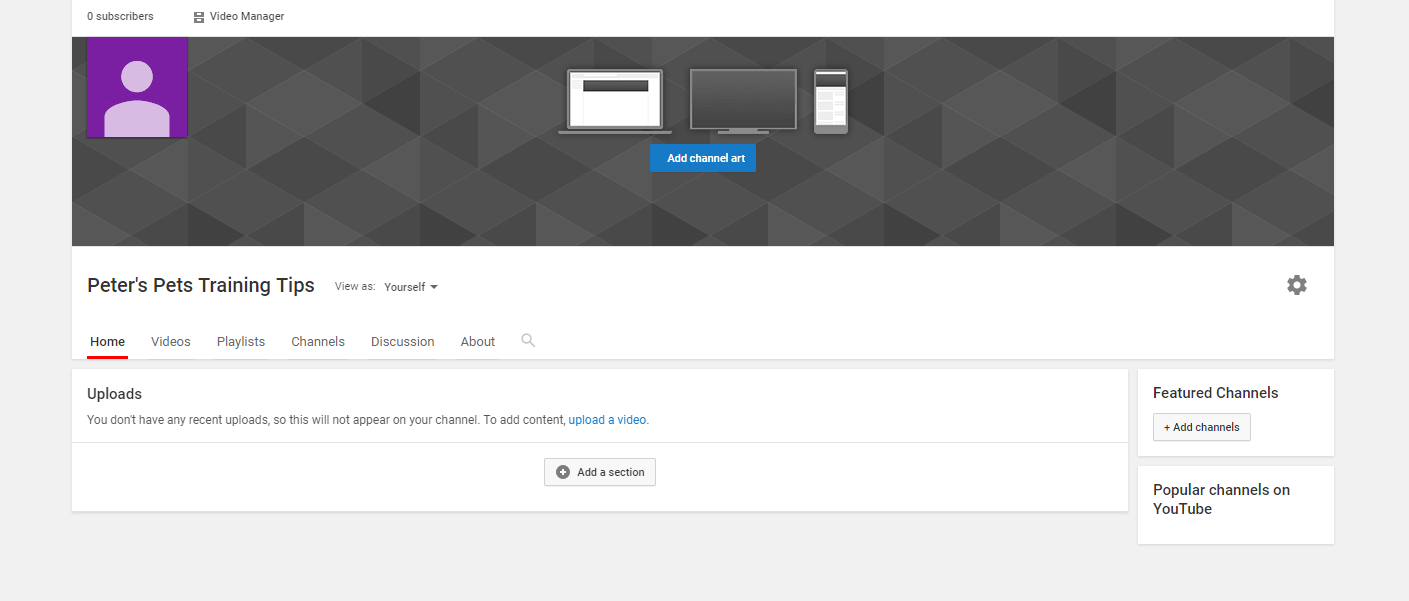Expand the View as Yourself dropdown
The height and width of the screenshot is (601, 1409).
[x=411, y=287]
